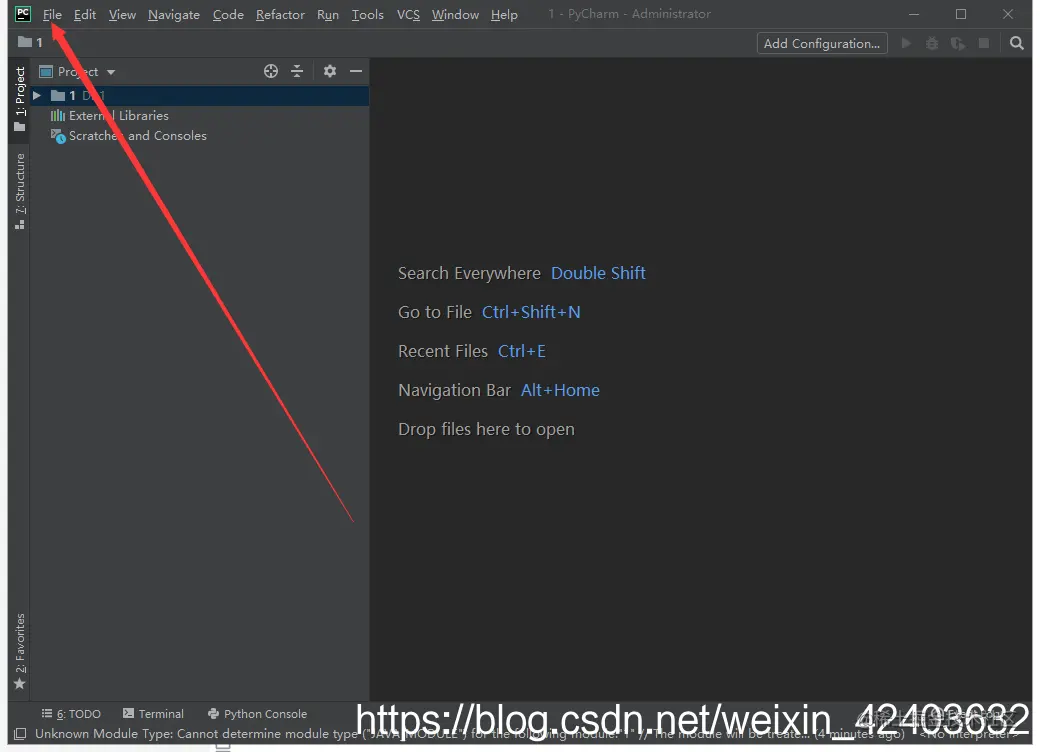Click the Go to File hint text
Screen dimensions: 1040x752
tap(435, 312)
